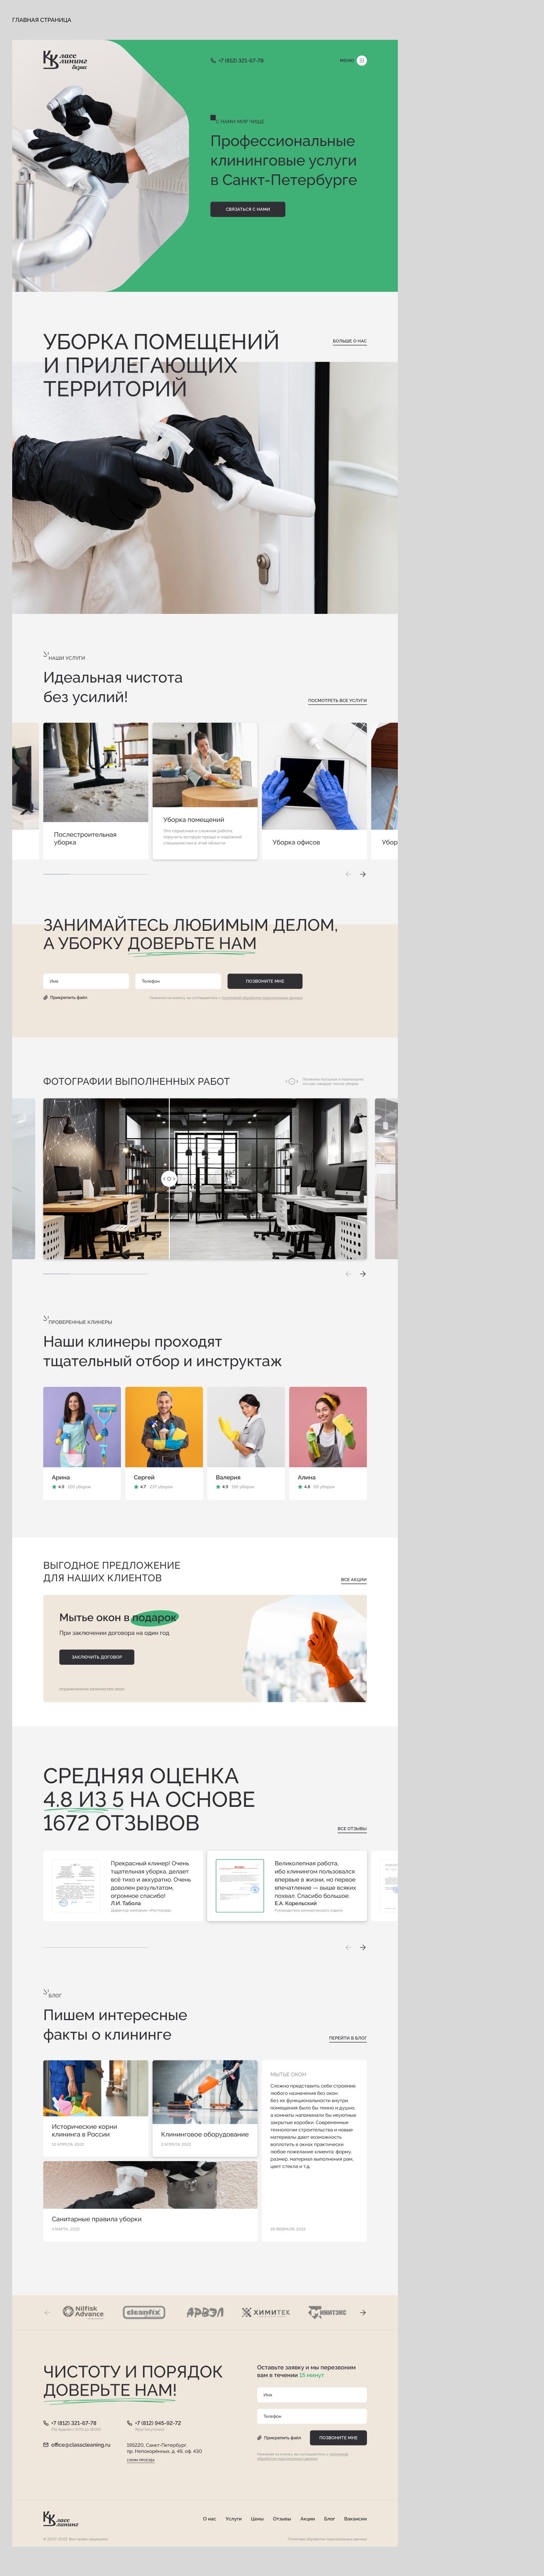Open the МЫТЬЕ ОКОН blog article
This screenshot has height=2576, width=544.
314,2150
